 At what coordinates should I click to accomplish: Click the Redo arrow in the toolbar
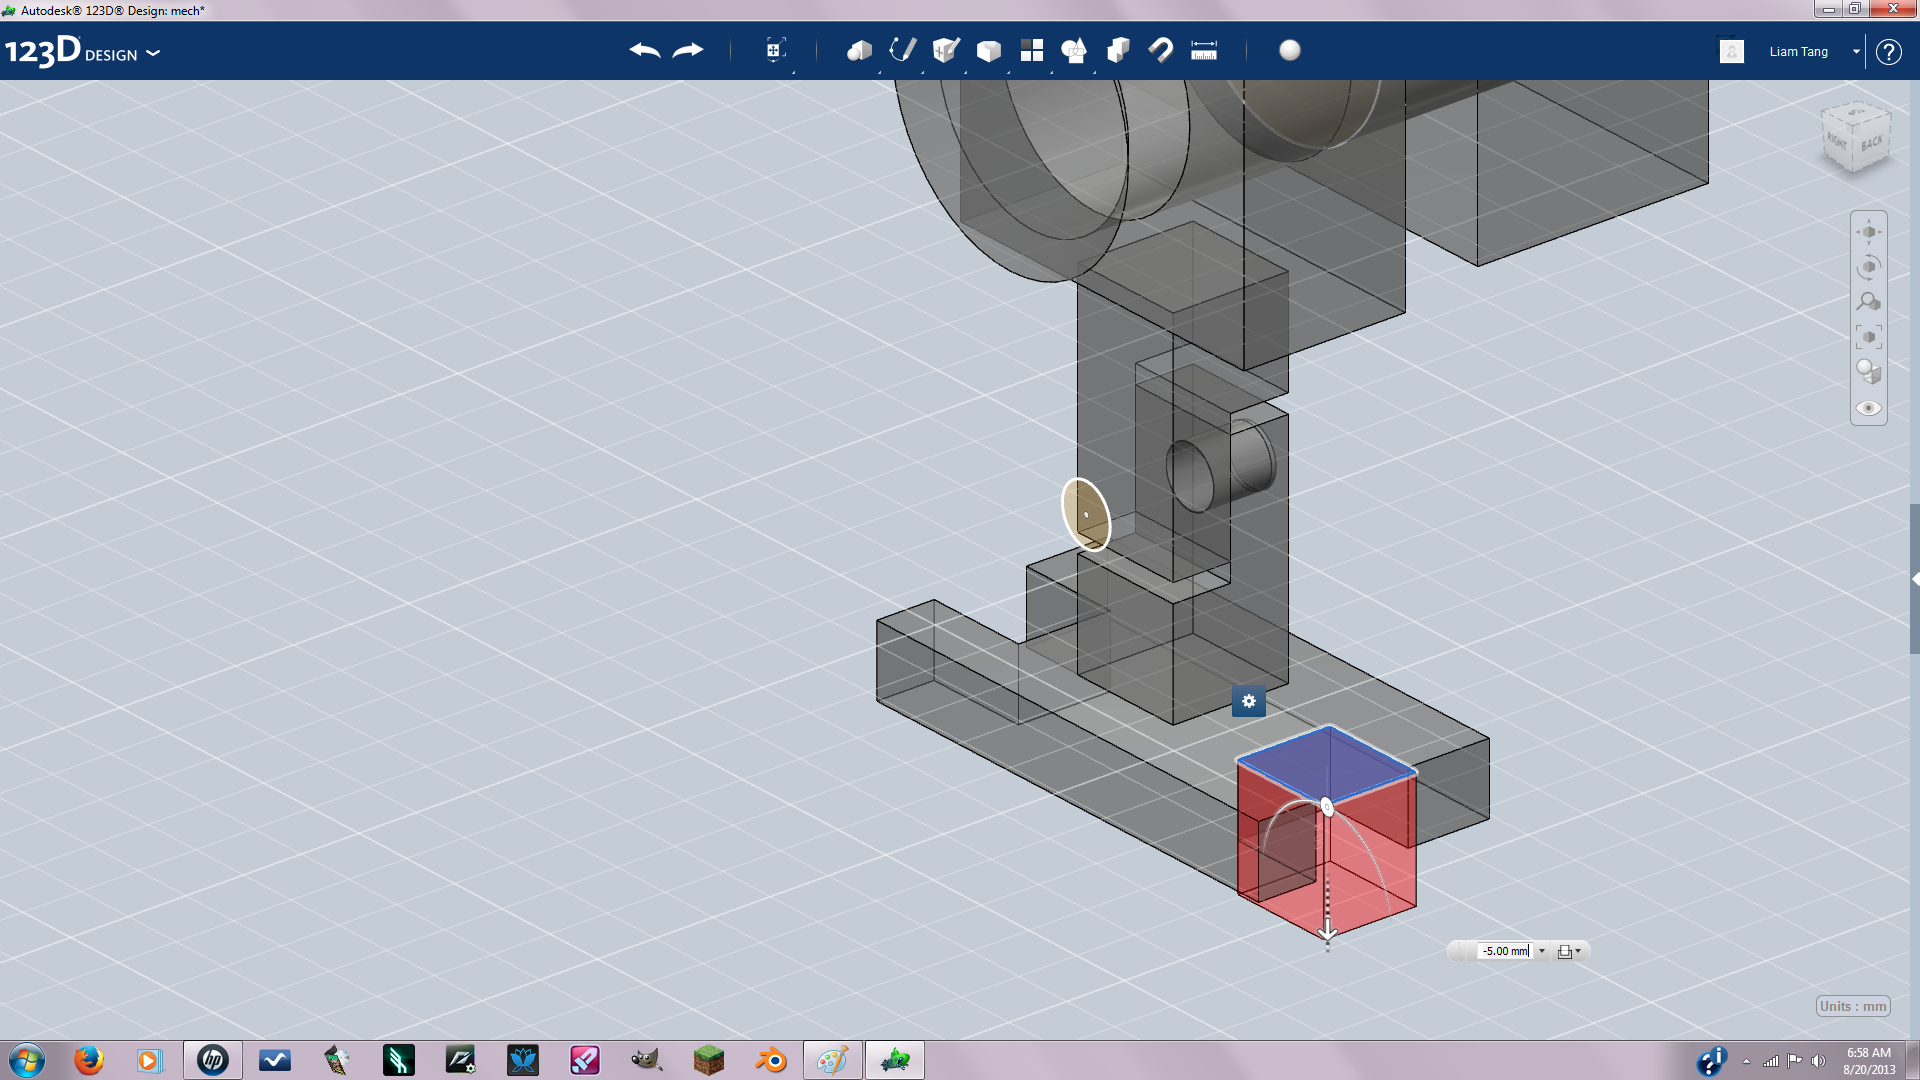(688, 50)
